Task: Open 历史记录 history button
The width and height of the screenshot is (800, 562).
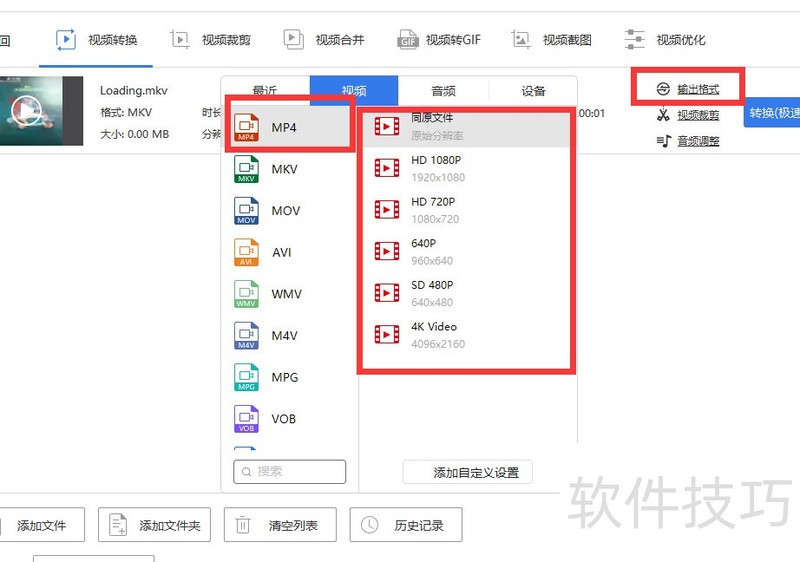Action: click(x=398, y=525)
